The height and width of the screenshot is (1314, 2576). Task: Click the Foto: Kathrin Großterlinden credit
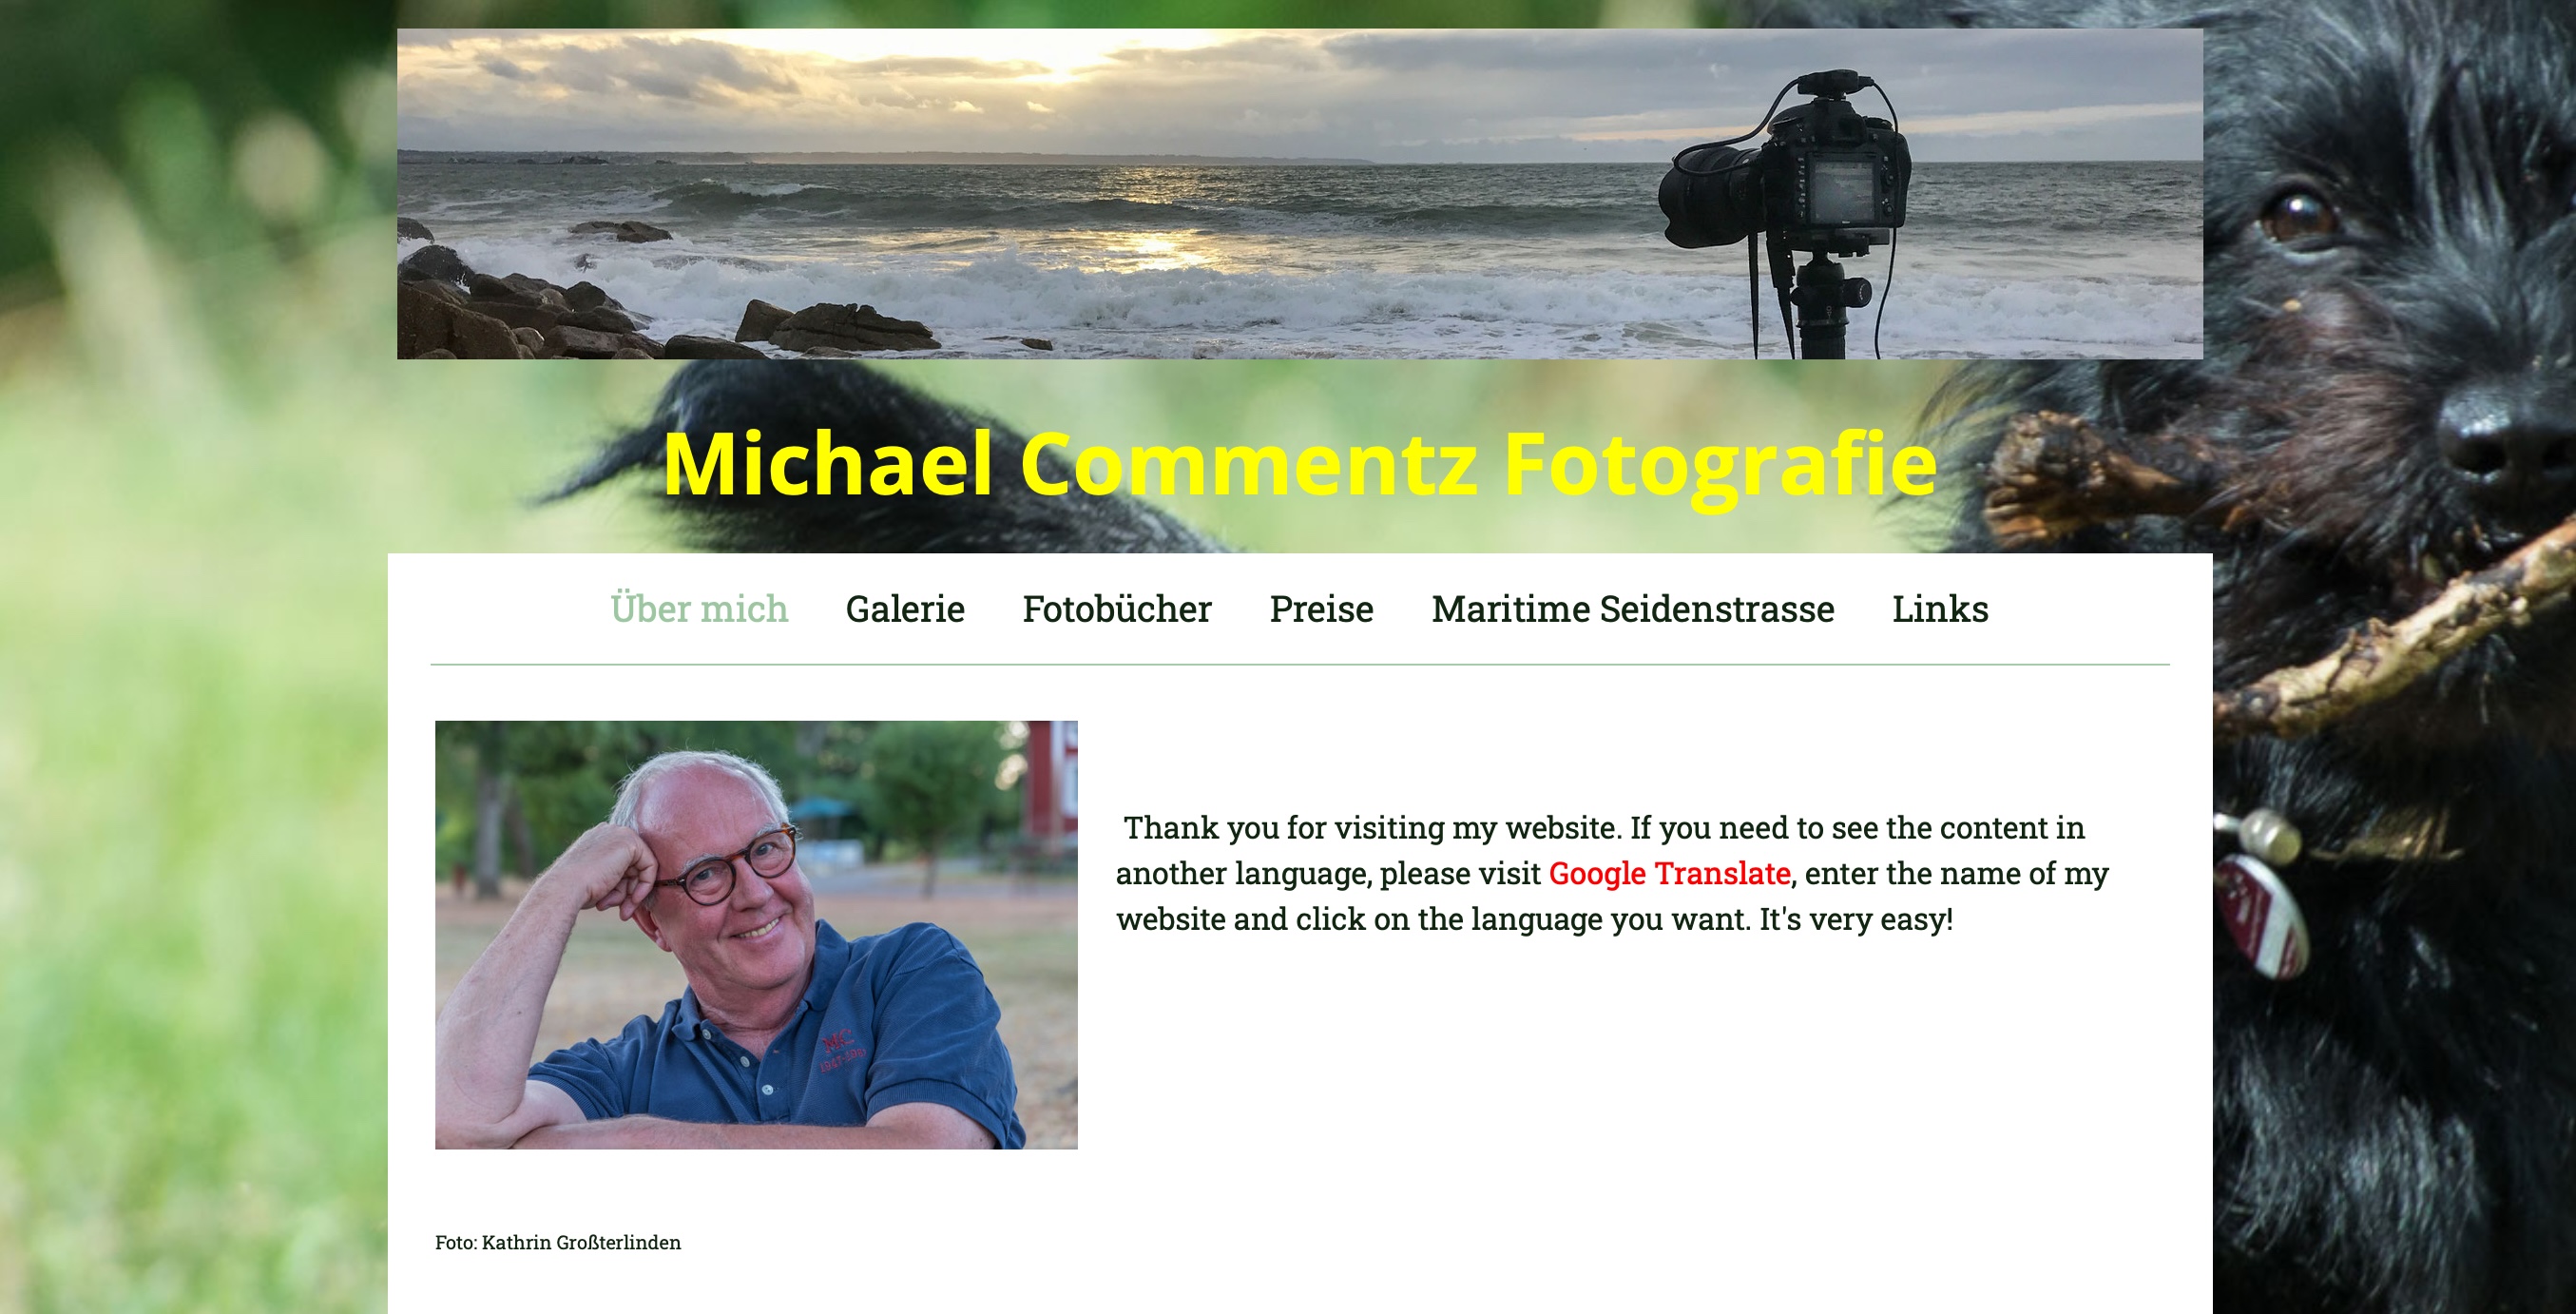558,1242
